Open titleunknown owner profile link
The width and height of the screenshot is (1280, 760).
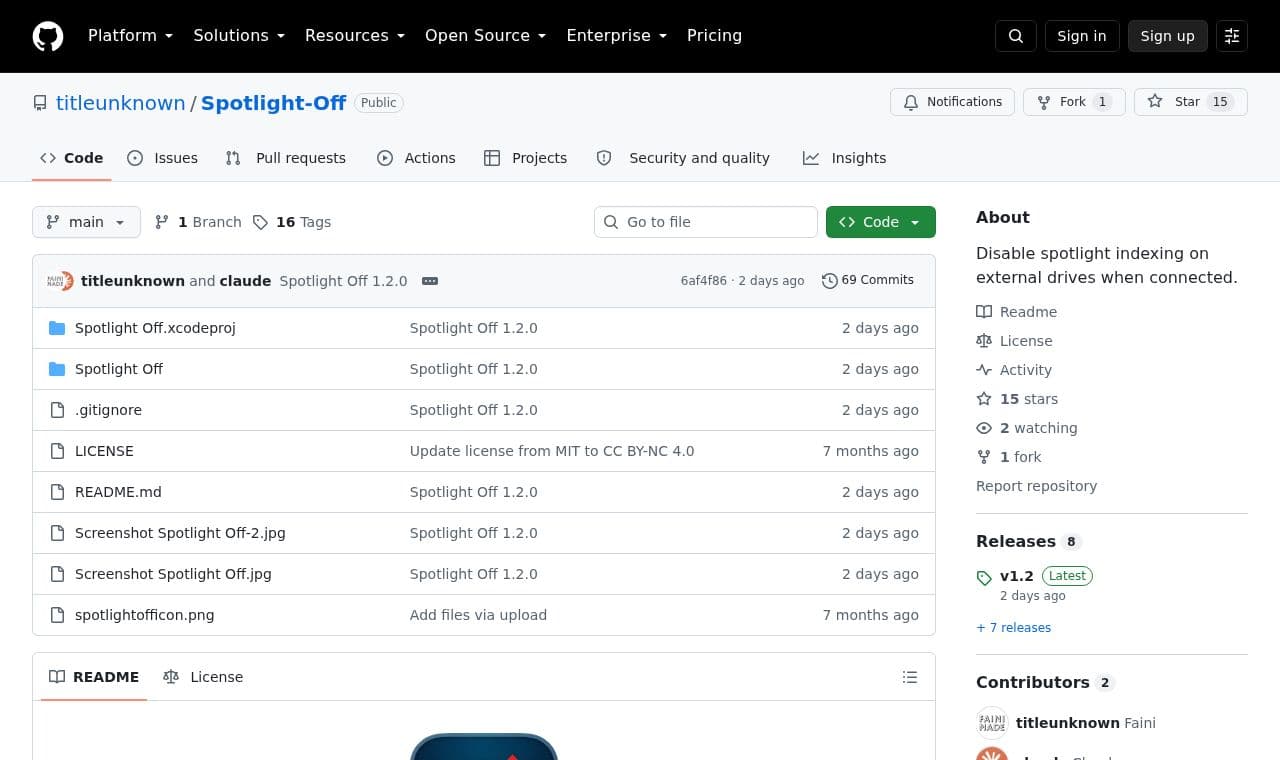121,103
